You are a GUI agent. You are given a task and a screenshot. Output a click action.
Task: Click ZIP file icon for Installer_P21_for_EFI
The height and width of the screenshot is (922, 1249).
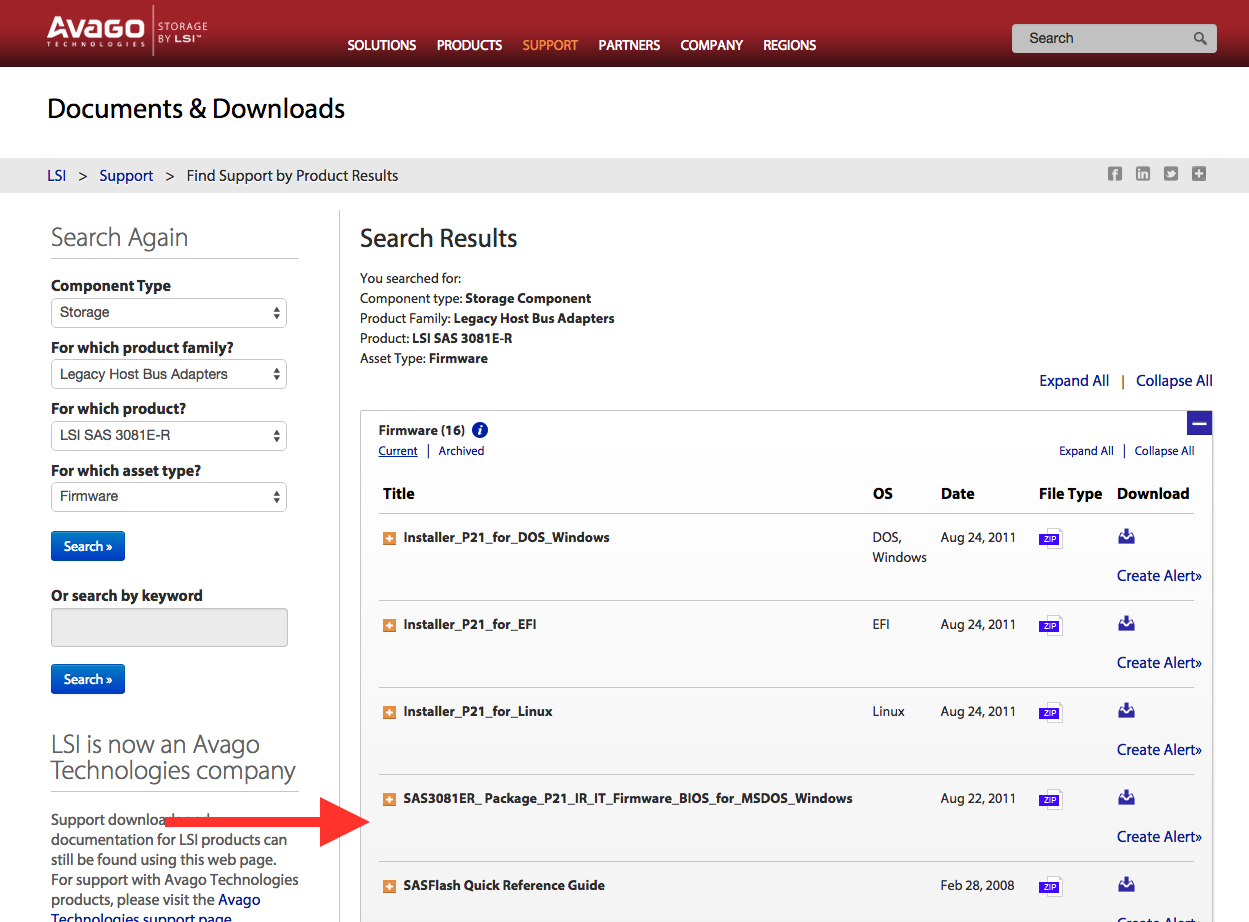[1049, 626]
